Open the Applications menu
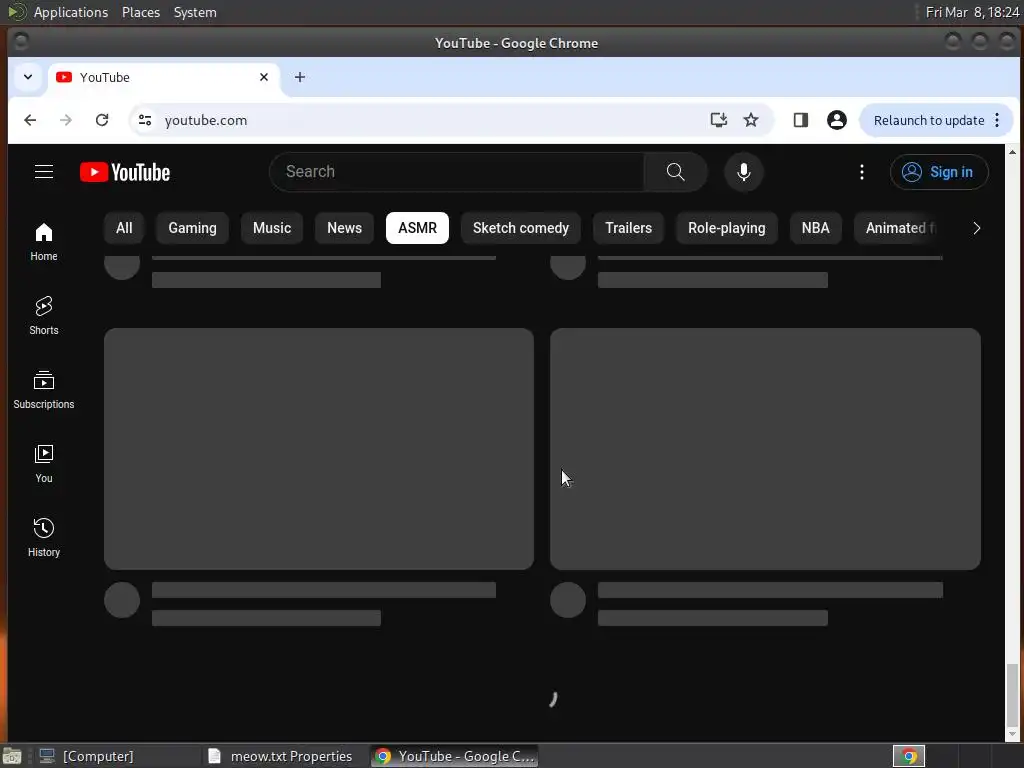 [71, 12]
